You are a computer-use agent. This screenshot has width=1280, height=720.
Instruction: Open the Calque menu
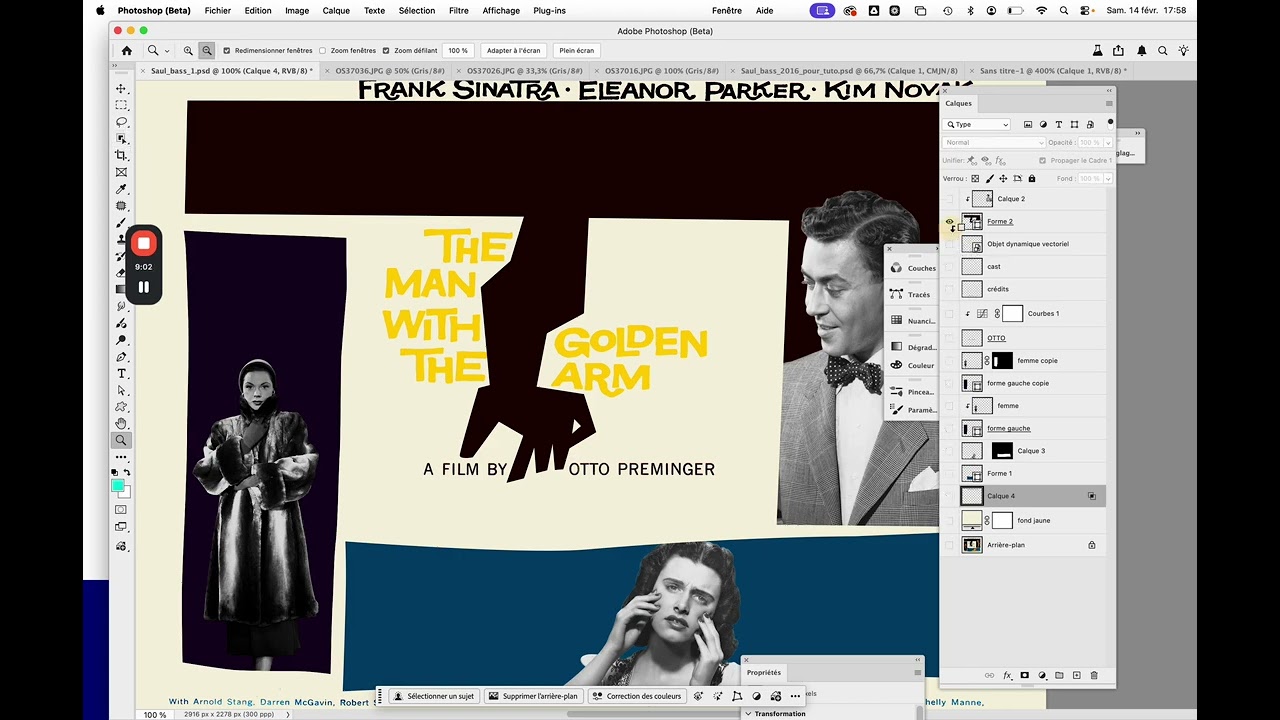(336, 10)
